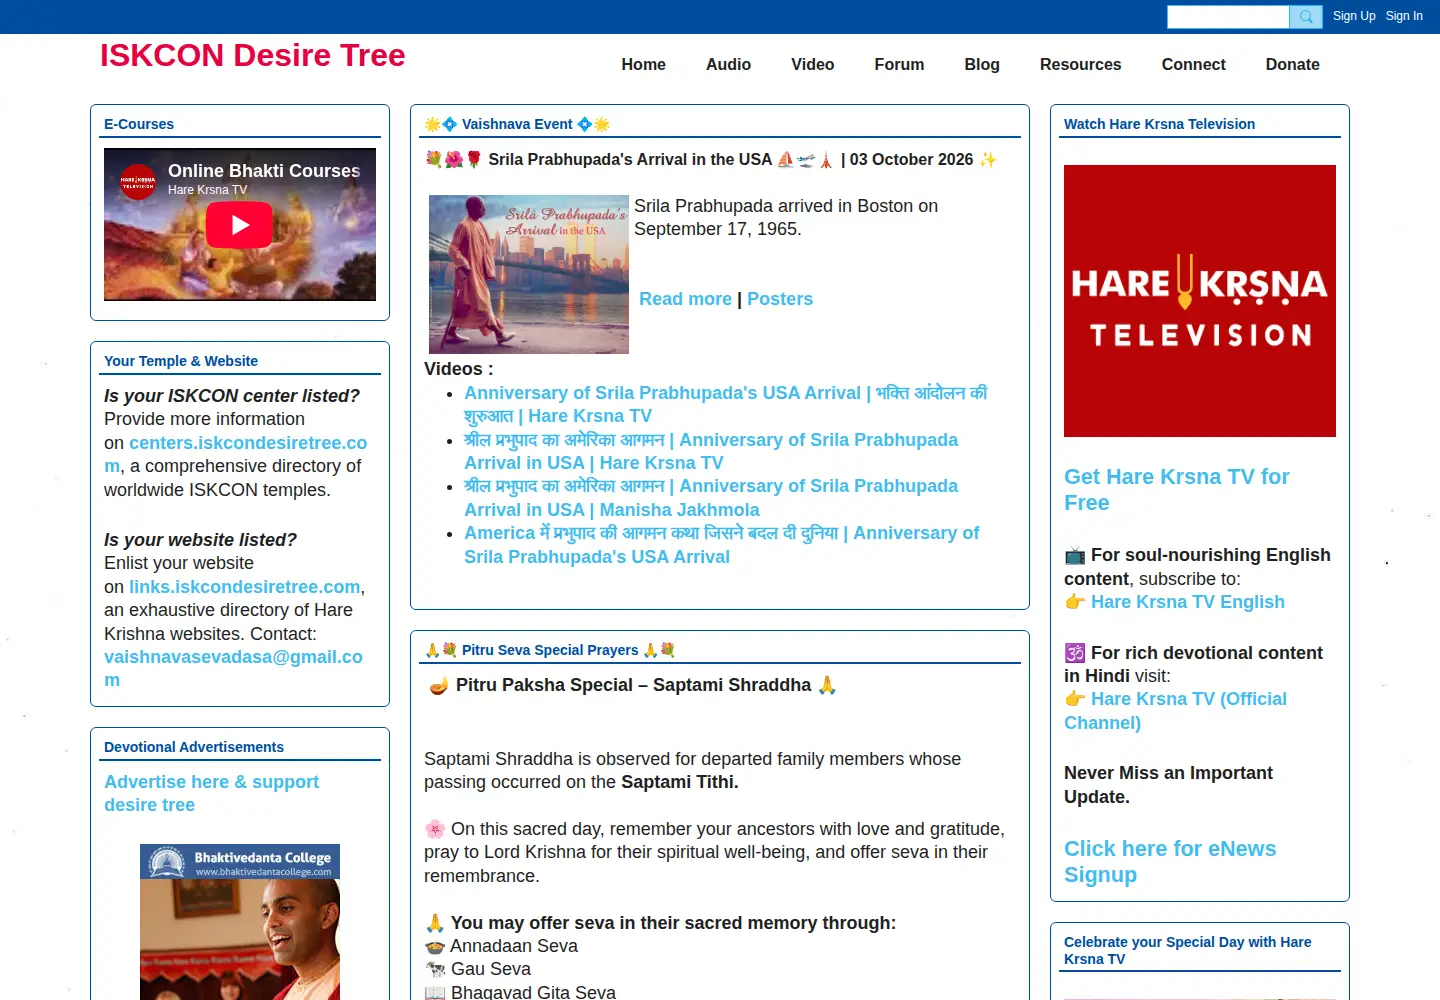Image resolution: width=1440 pixels, height=1000 pixels.
Task: Open the Connect menu
Action: (1193, 64)
